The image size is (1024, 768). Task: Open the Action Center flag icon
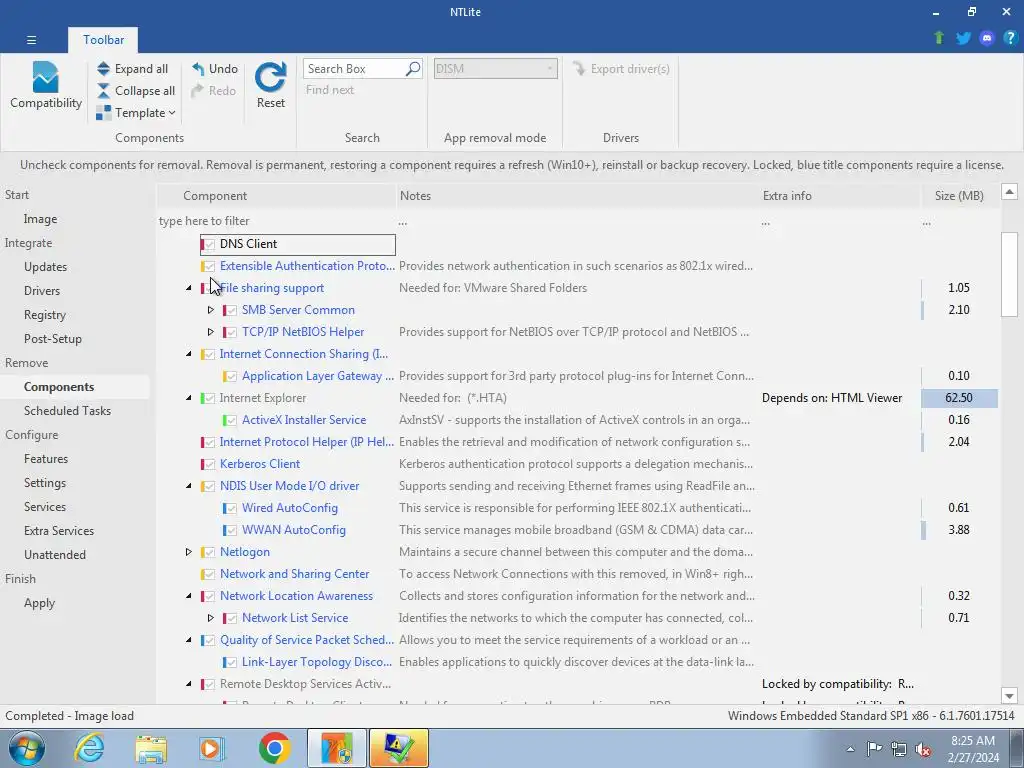(x=874, y=749)
